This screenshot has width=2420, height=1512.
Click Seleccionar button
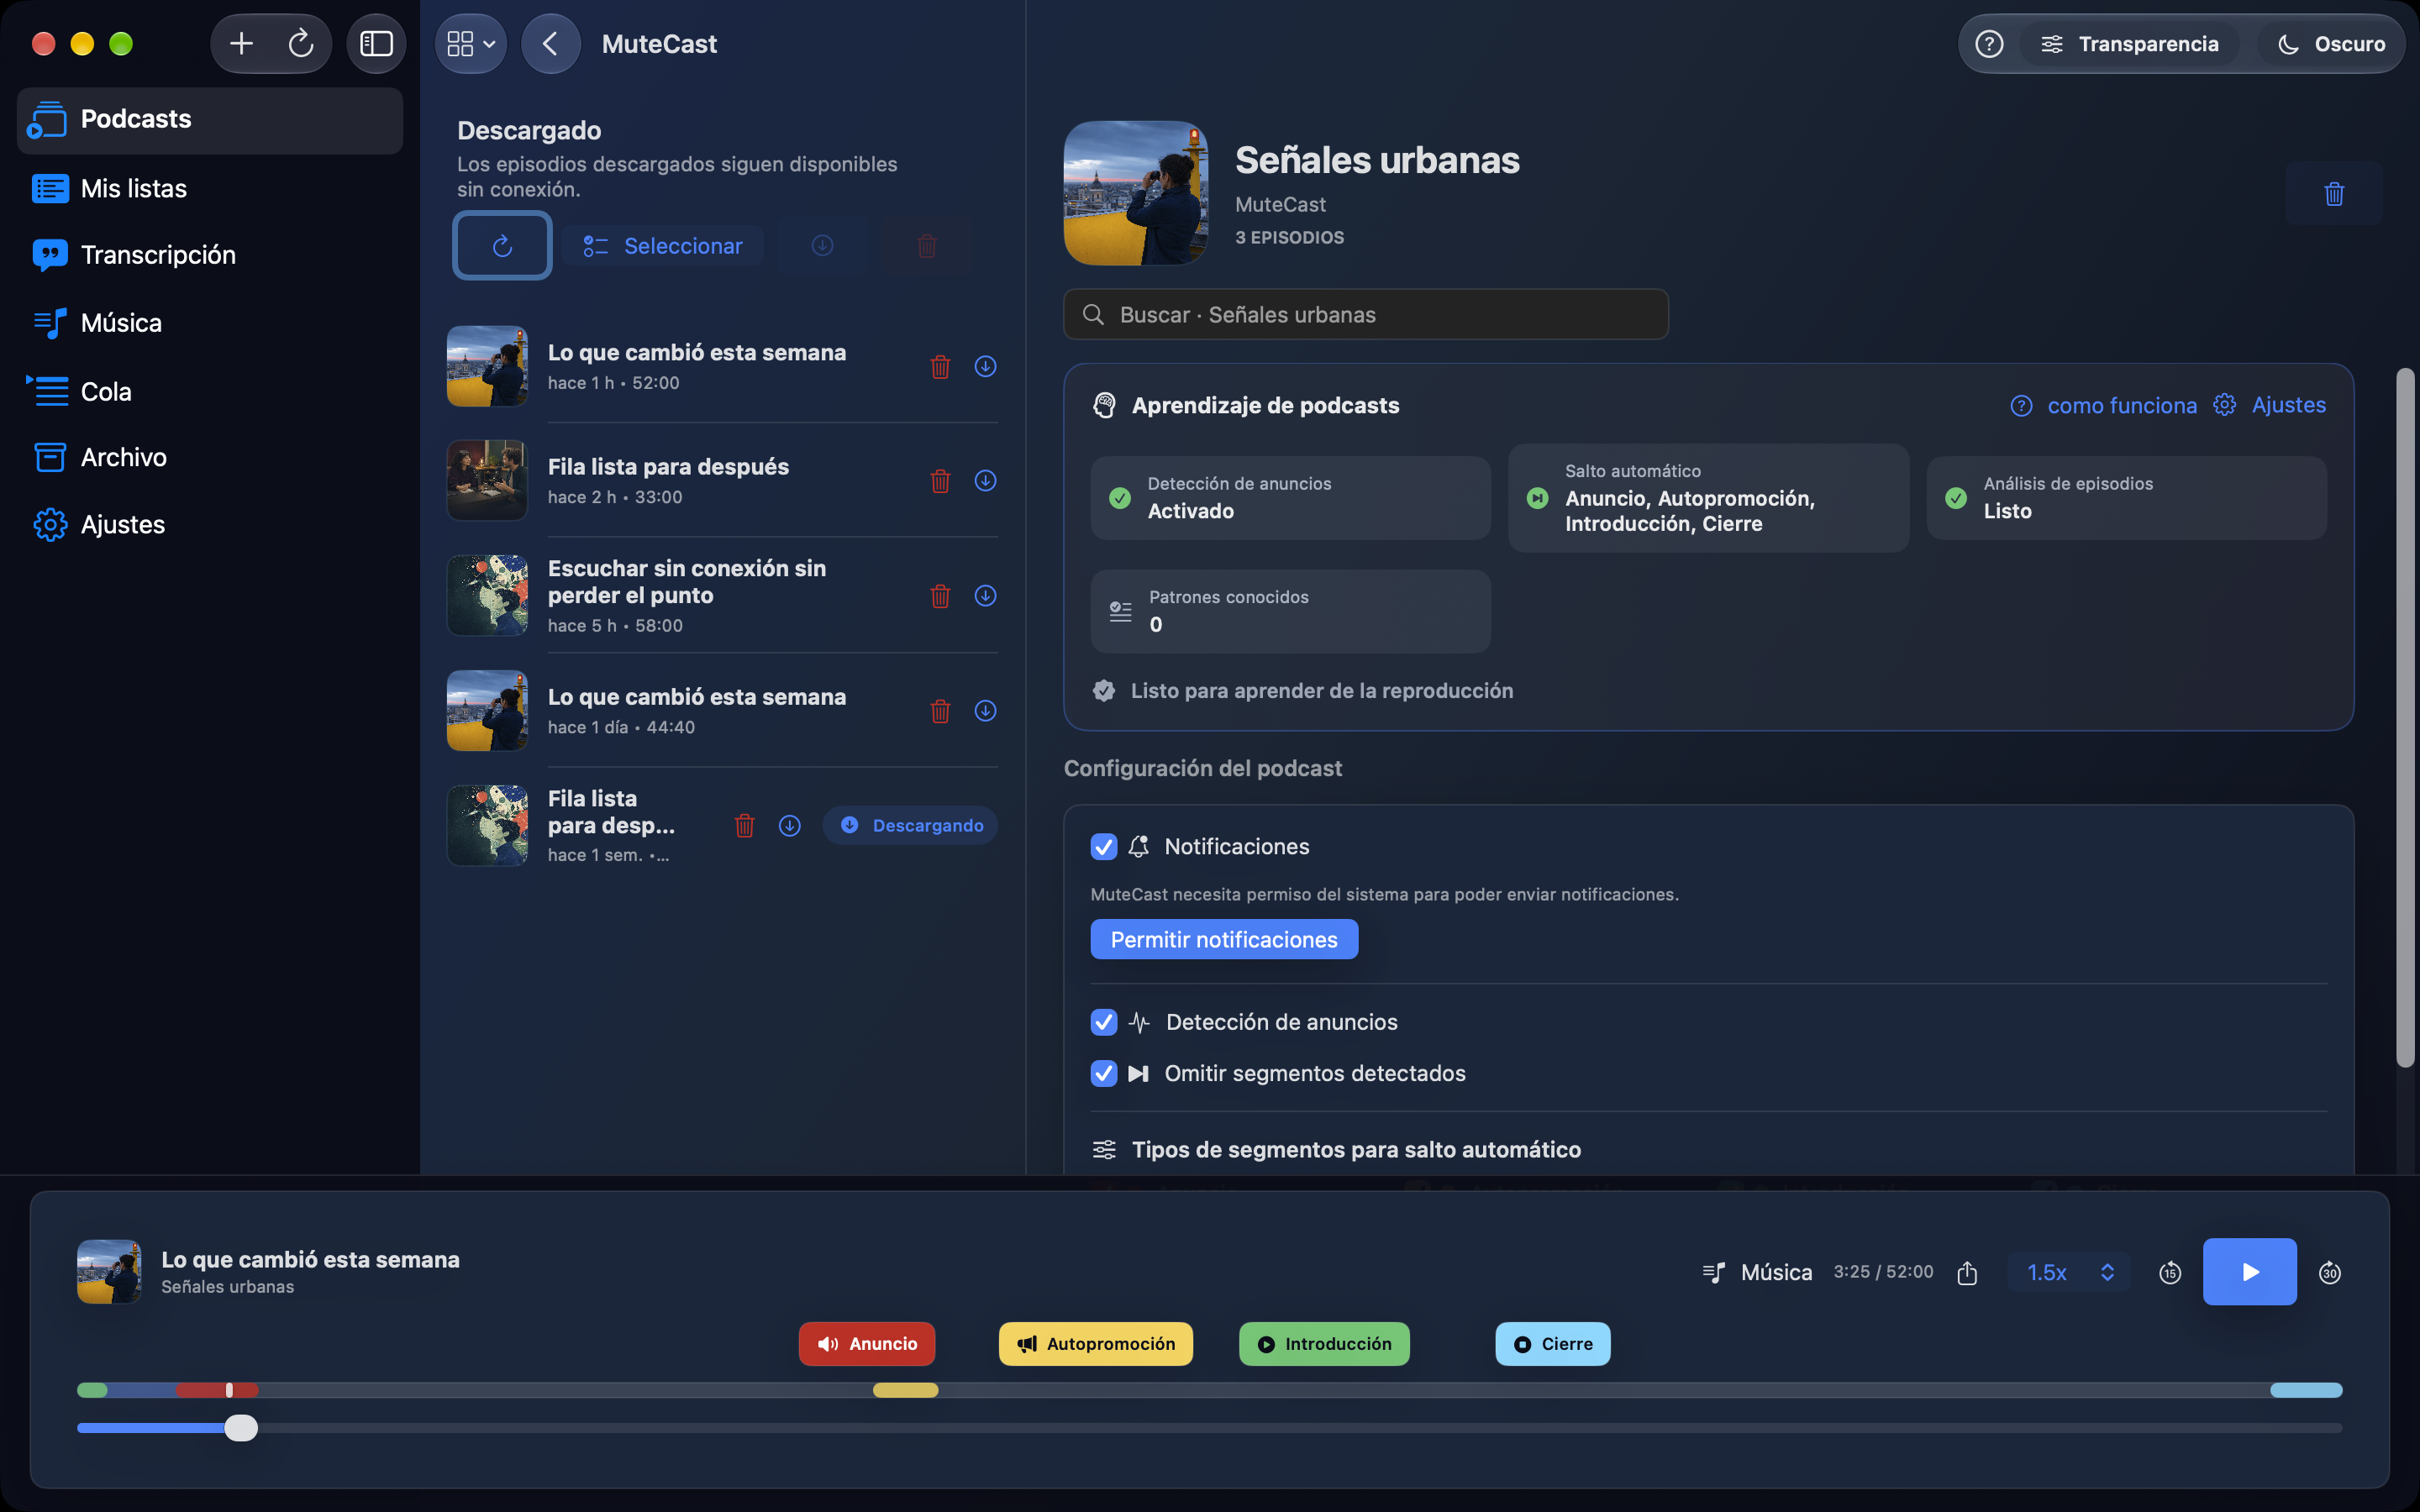[x=662, y=245]
